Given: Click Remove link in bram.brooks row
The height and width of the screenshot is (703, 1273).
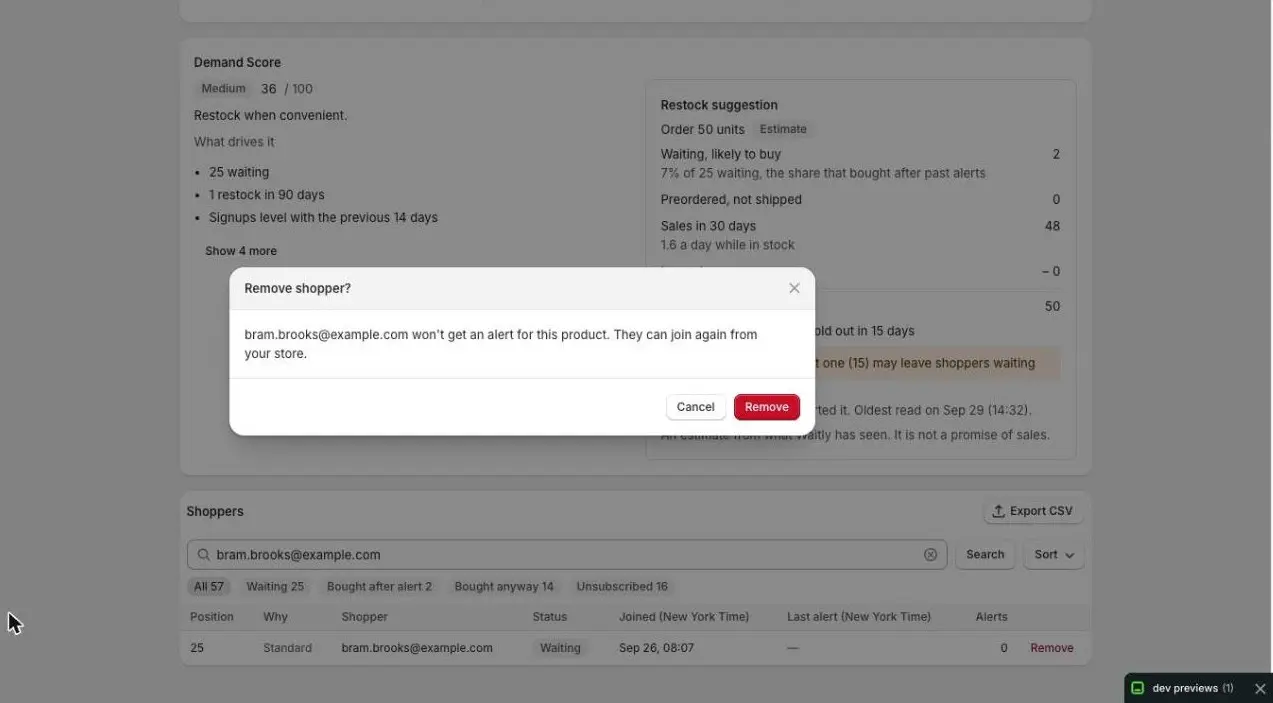Looking at the screenshot, I should pyautogui.click(x=1052, y=648).
